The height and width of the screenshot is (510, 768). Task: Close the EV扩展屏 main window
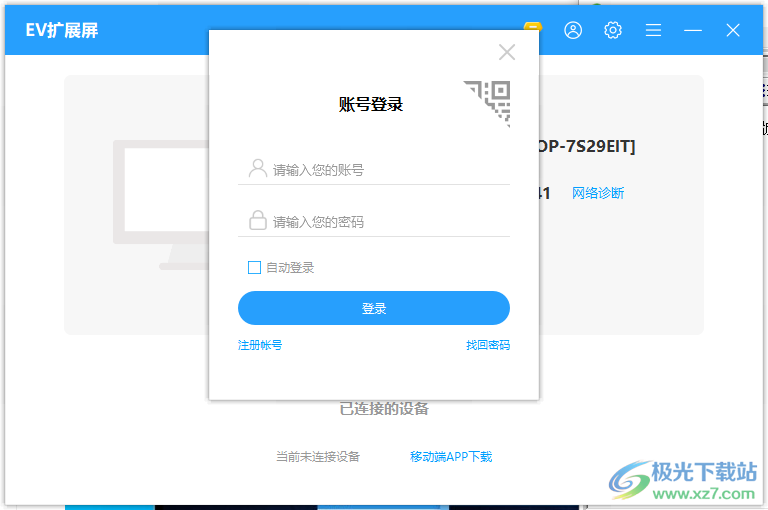(733, 30)
